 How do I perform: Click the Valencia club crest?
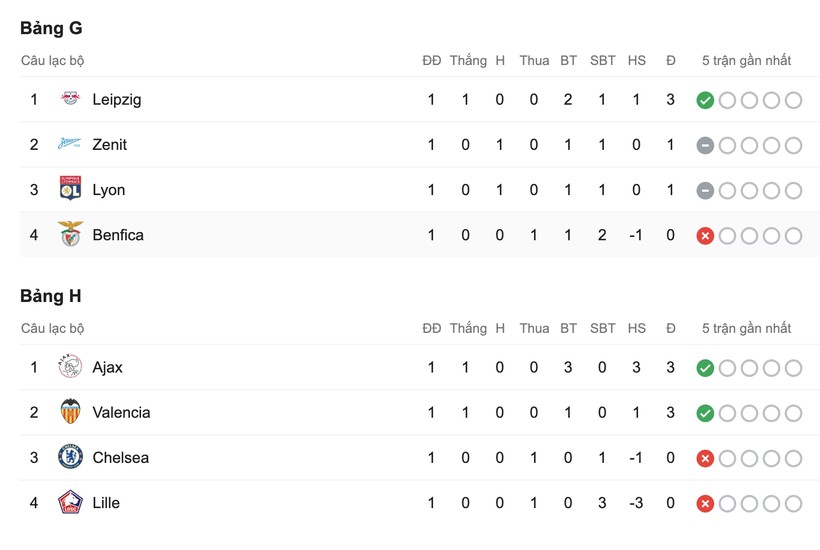70,412
